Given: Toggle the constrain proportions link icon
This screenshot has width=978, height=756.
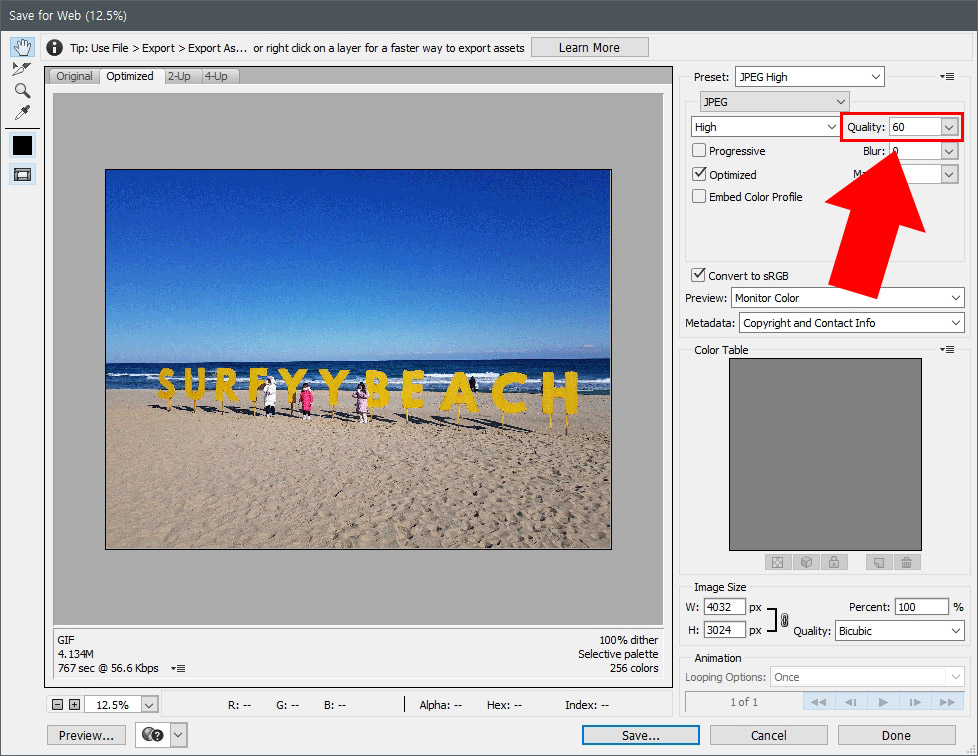Looking at the screenshot, I should click(784, 620).
